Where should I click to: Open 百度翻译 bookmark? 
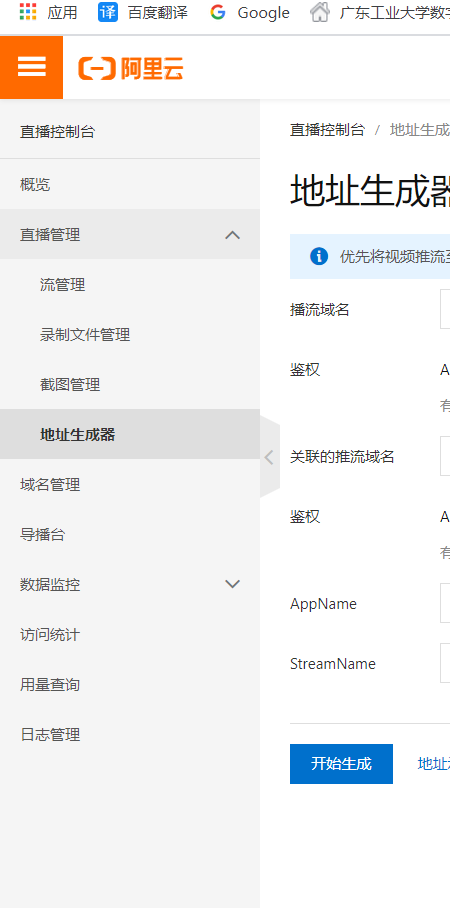pos(158,12)
